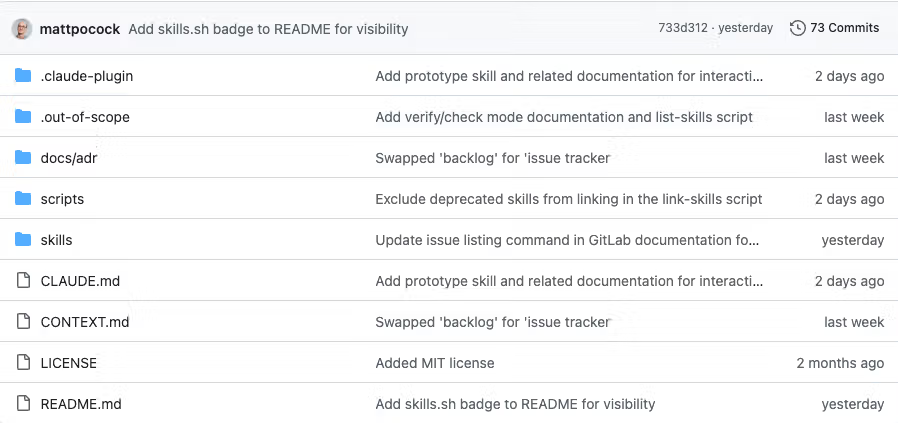The width and height of the screenshot is (898, 423).
Task: Click the .out-of-scope folder icon
Action: tap(23, 117)
